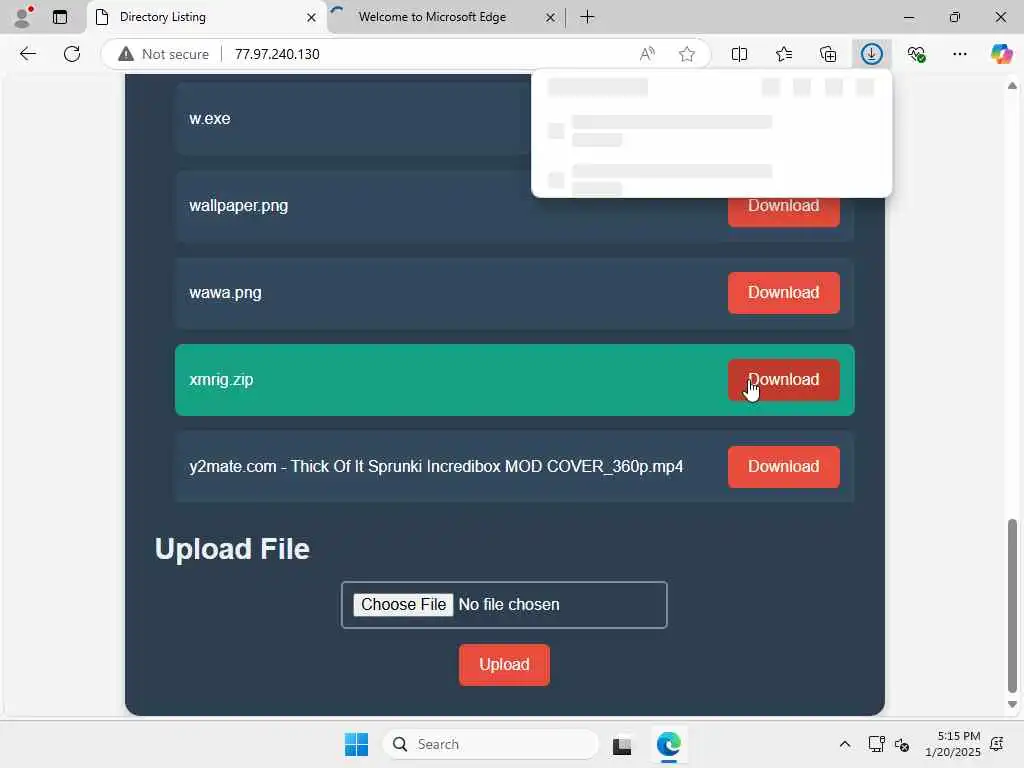The image size is (1024, 768).
Task: Select the wawa.png file name
Action: coord(225,293)
